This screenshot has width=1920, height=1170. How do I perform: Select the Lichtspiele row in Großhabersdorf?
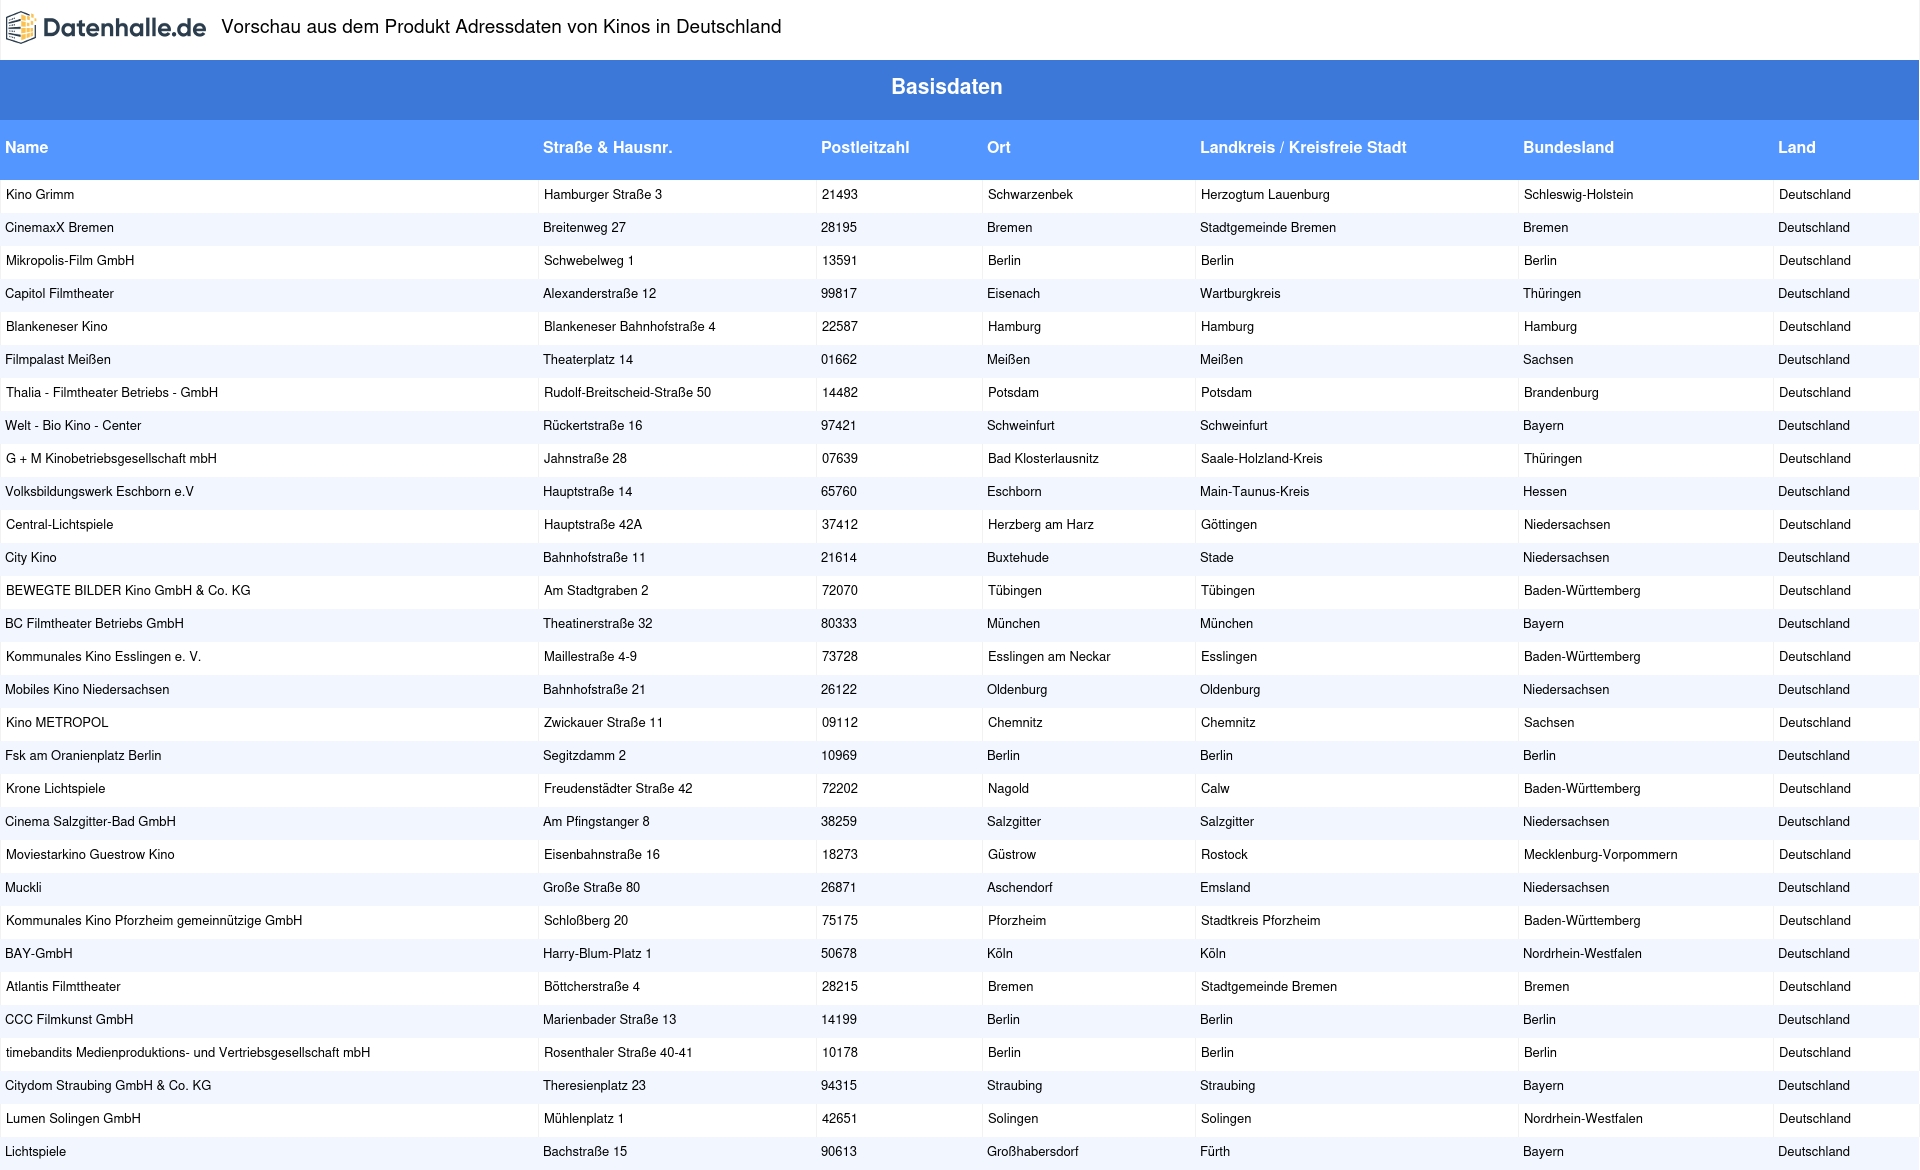[x=36, y=1152]
